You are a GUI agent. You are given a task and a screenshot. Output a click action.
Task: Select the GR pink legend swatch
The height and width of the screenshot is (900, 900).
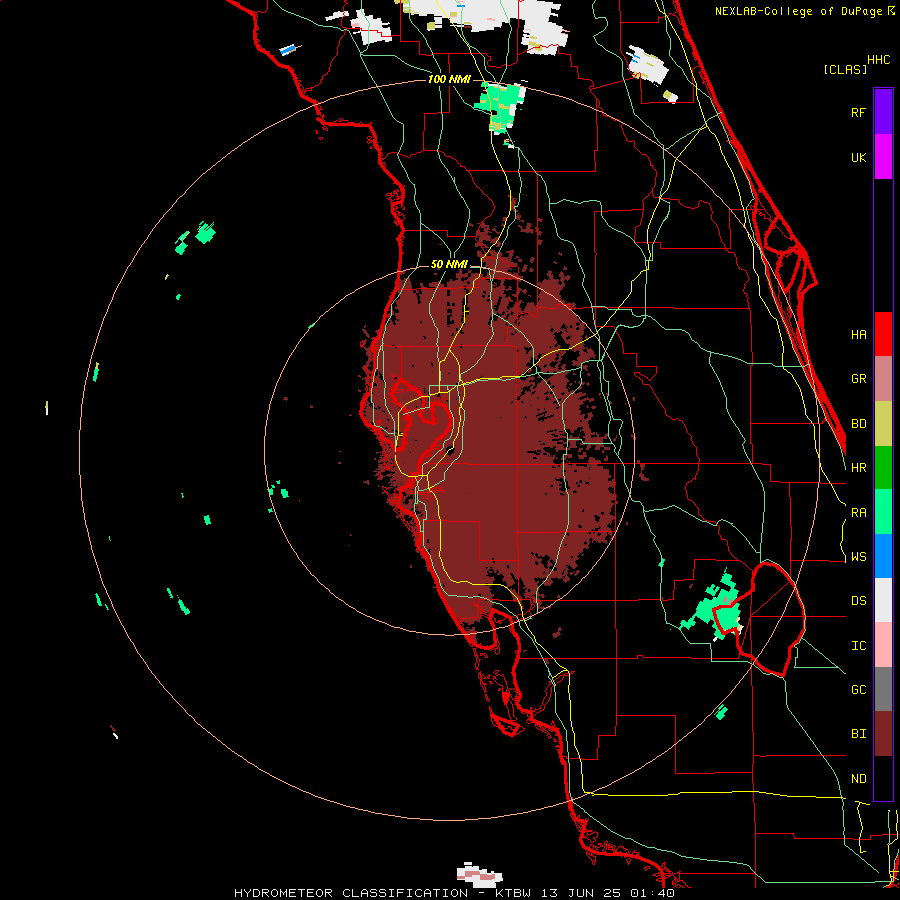click(x=883, y=378)
